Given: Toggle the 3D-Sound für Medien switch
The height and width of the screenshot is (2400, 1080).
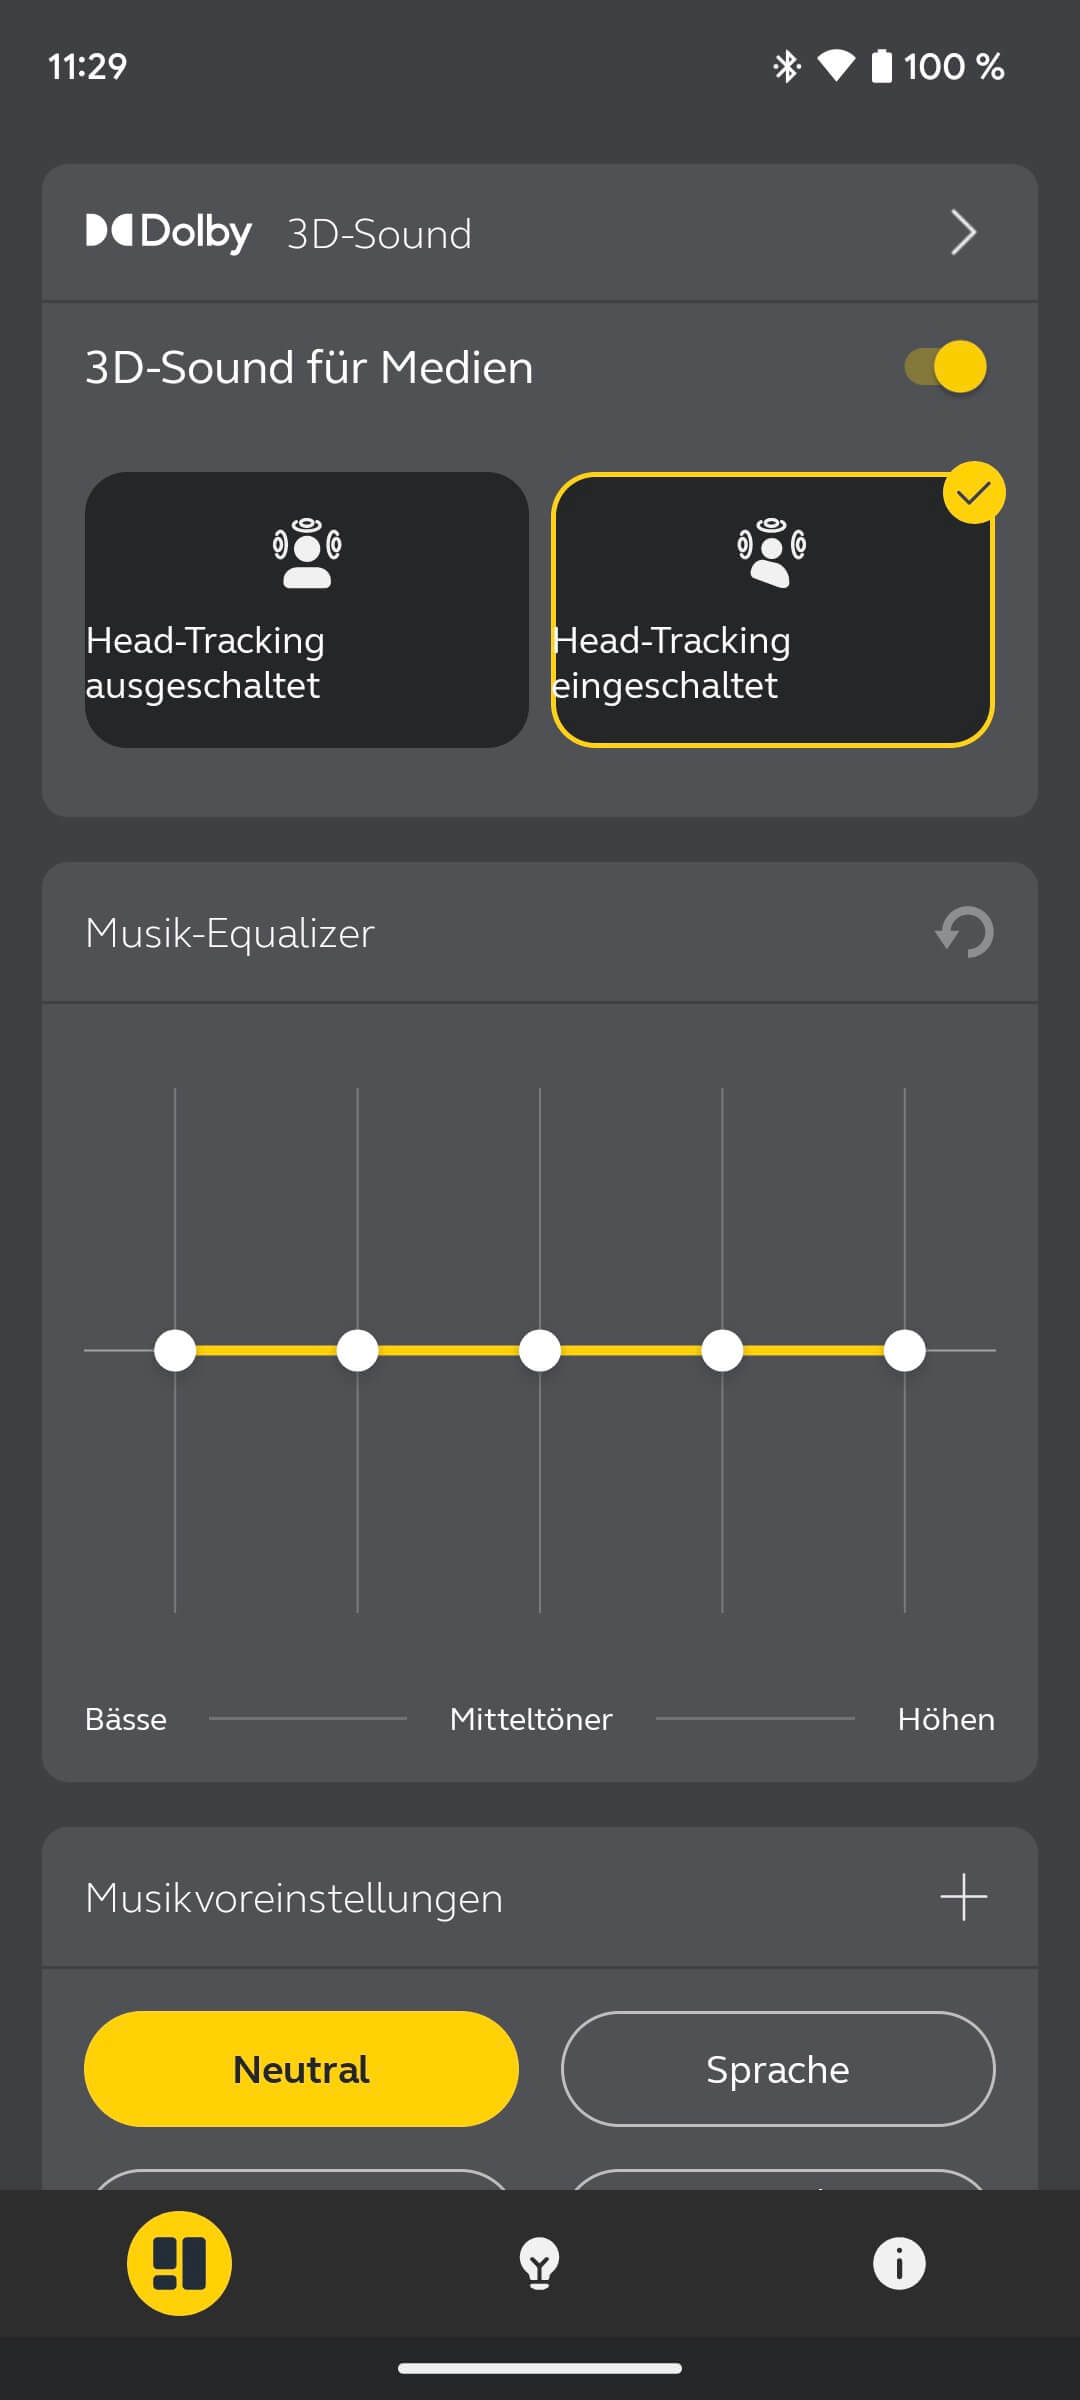Looking at the screenshot, I should point(946,366).
